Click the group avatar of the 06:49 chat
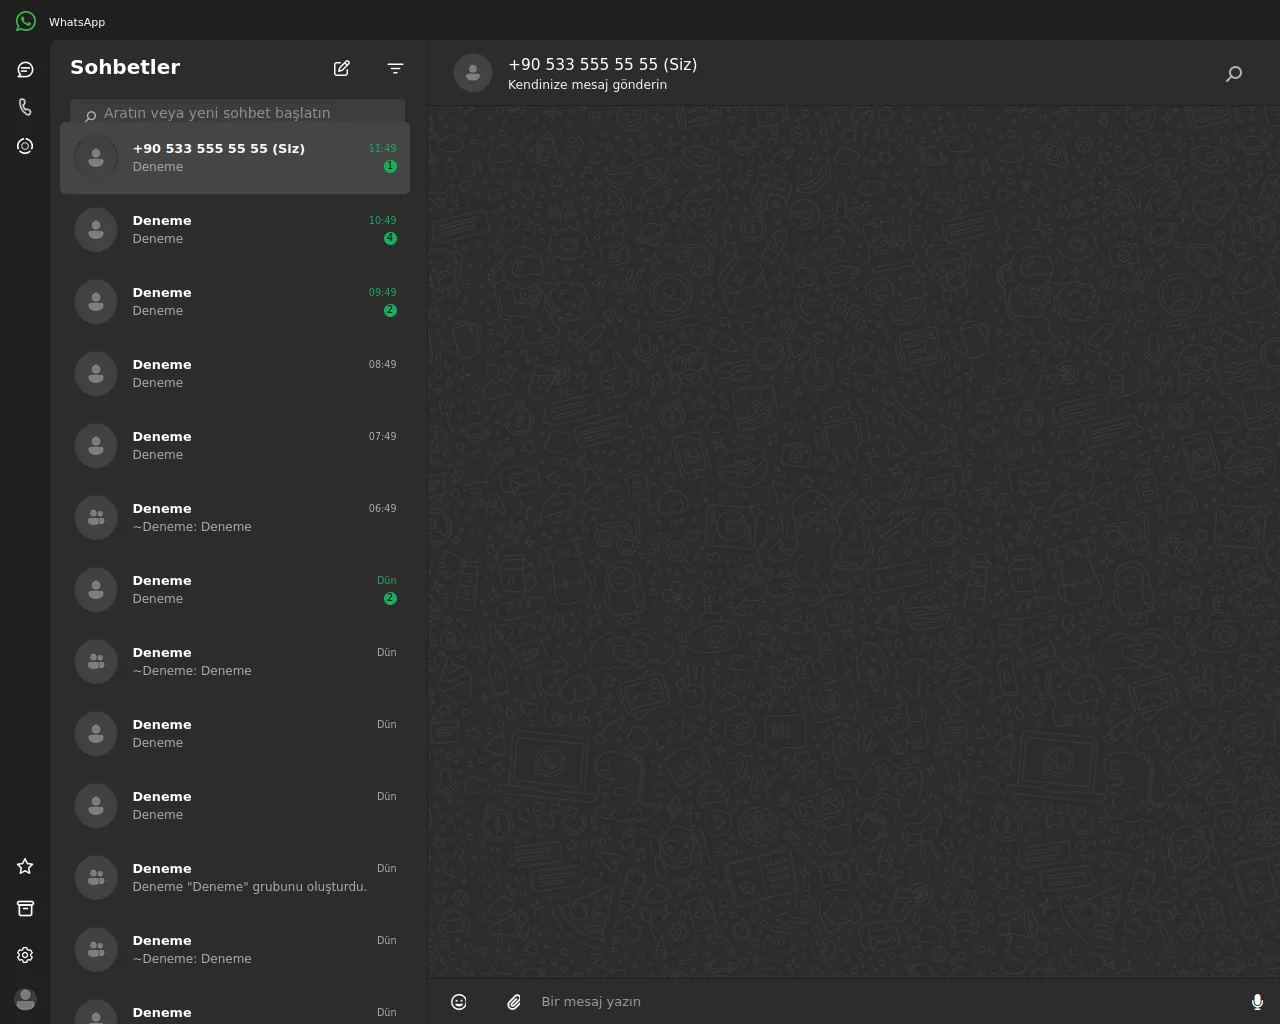This screenshot has width=1280, height=1024. tap(96, 518)
